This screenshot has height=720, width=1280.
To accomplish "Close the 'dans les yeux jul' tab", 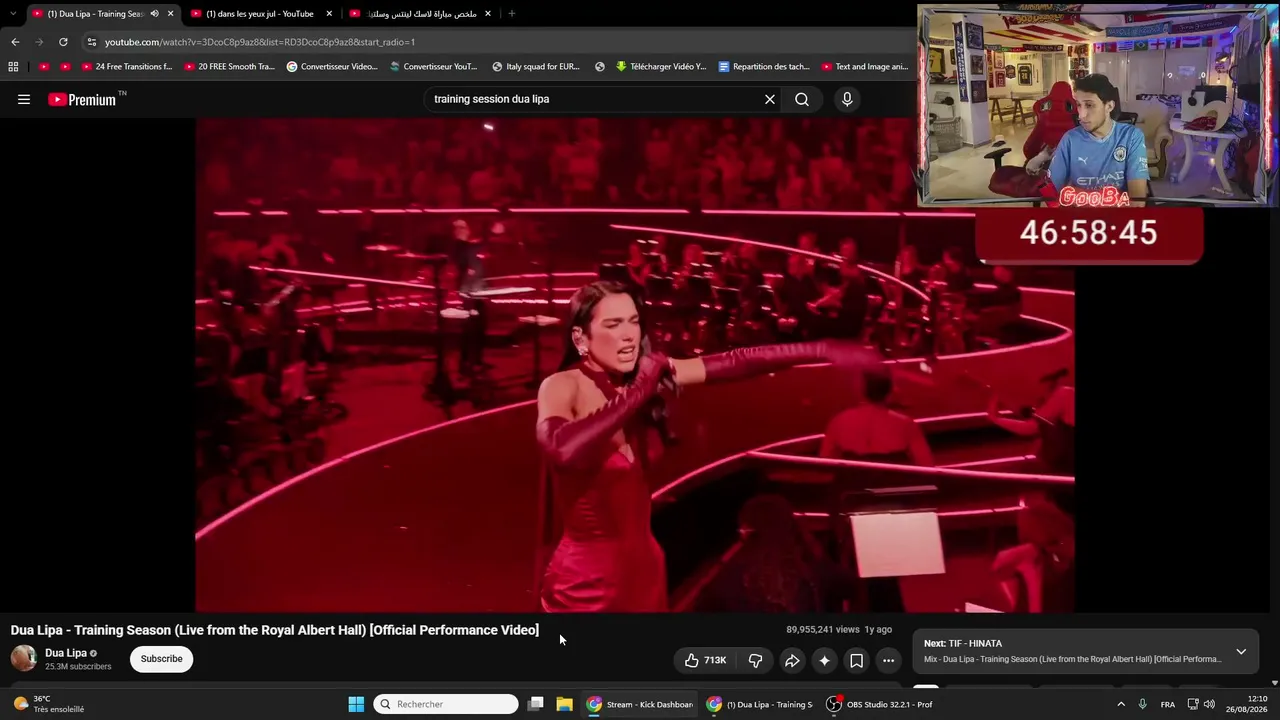I will 329,14.
